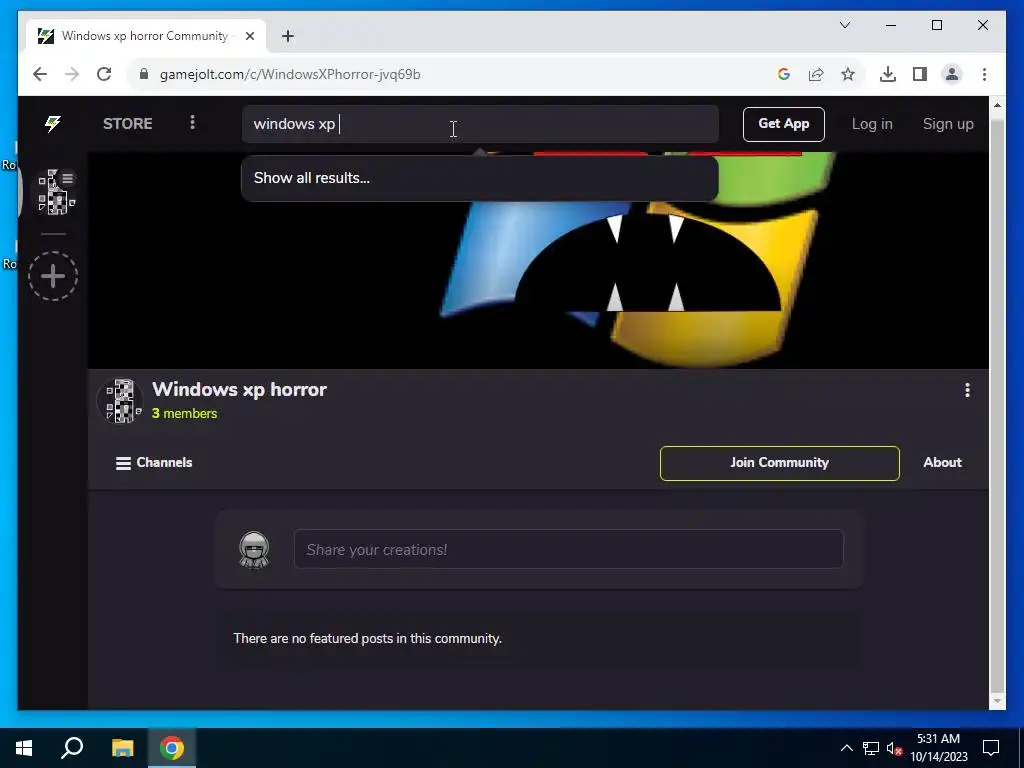Screen dimensions: 1024x768
Task: Close the Windows xp horror Community tab
Action: pos(249,36)
